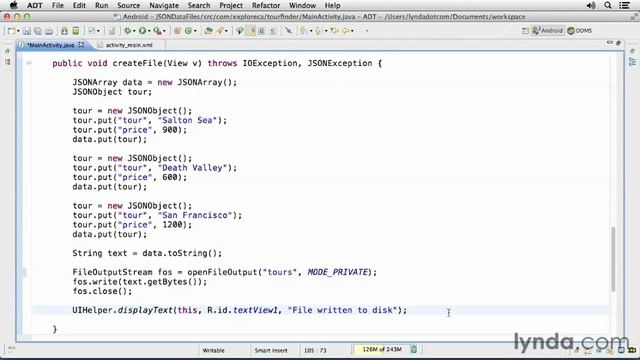Click the Debug bug toolbar icon
640x360 pixels.
[x=128, y=31]
